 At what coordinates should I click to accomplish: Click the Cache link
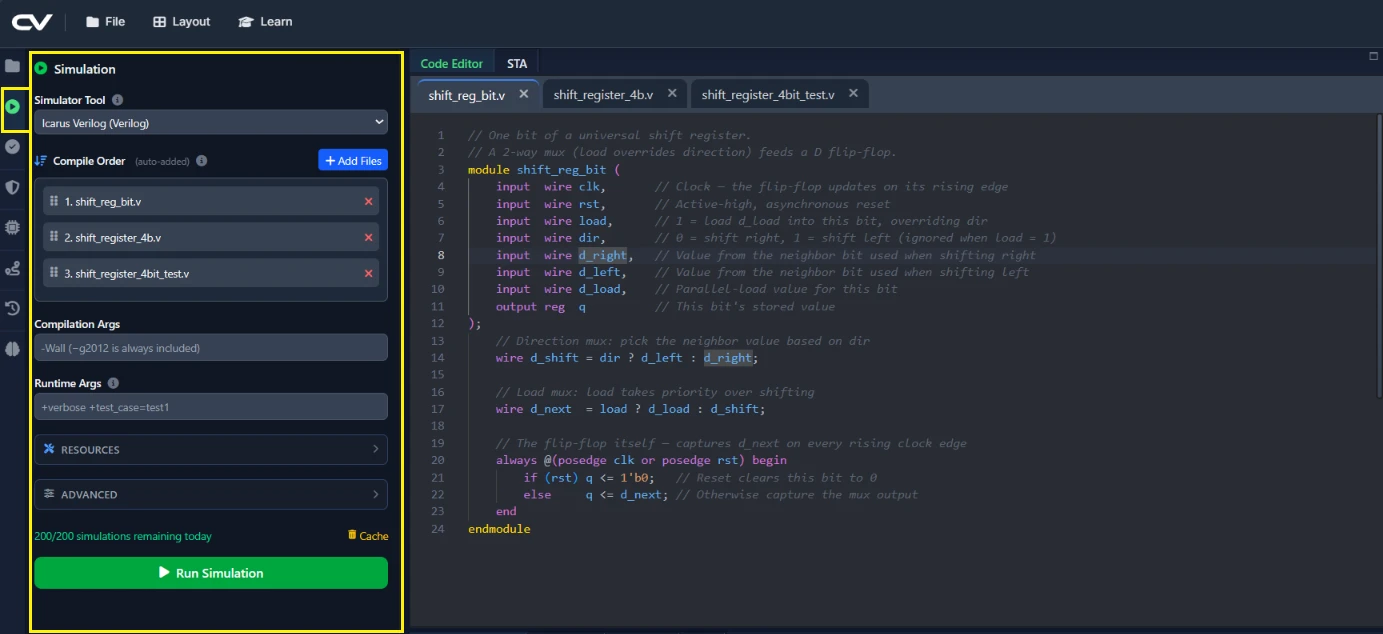coord(368,536)
